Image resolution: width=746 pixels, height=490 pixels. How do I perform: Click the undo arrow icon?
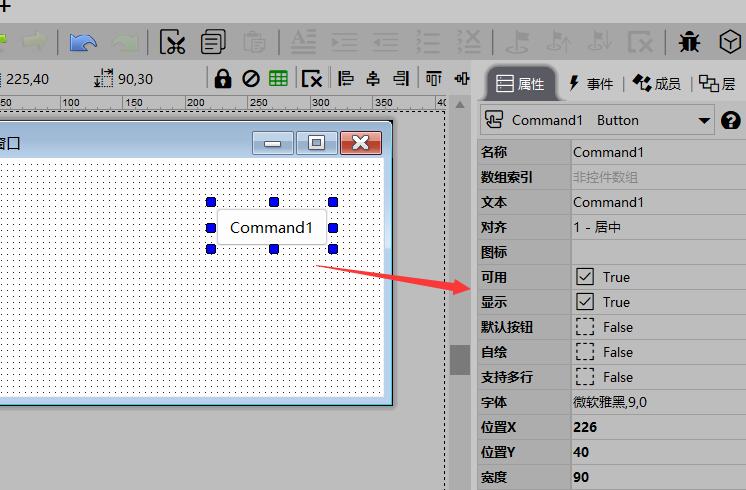(83, 42)
